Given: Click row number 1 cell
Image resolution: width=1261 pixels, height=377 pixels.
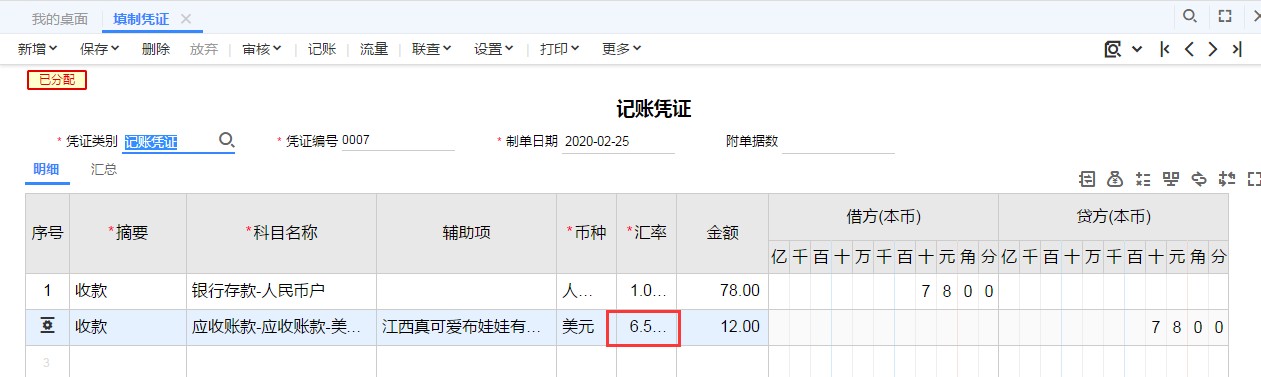Looking at the screenshot, I should (47, 292).
